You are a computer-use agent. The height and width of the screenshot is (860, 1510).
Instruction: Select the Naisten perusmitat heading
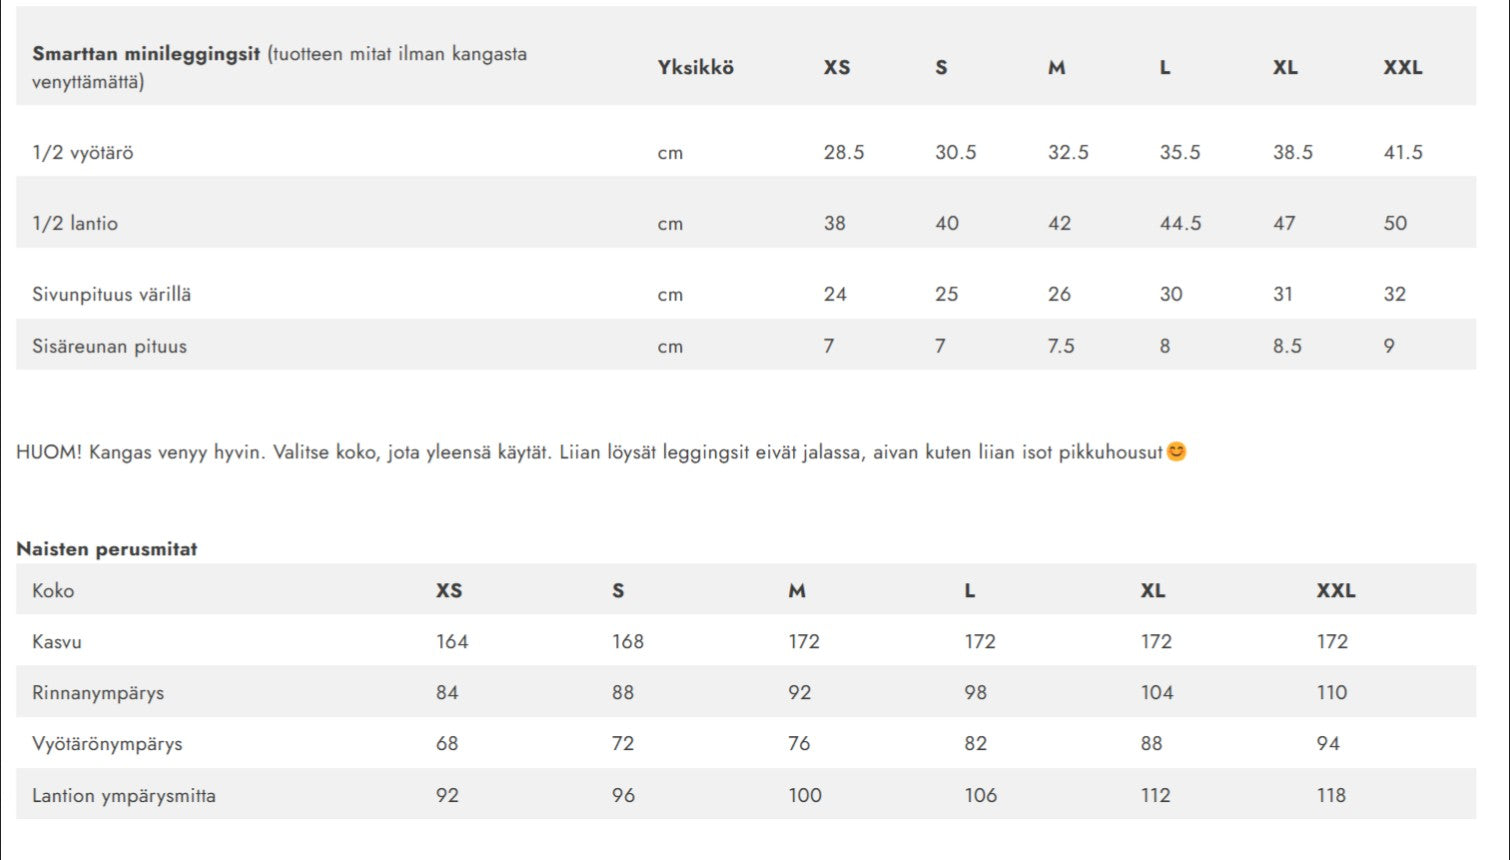[107, 548]
